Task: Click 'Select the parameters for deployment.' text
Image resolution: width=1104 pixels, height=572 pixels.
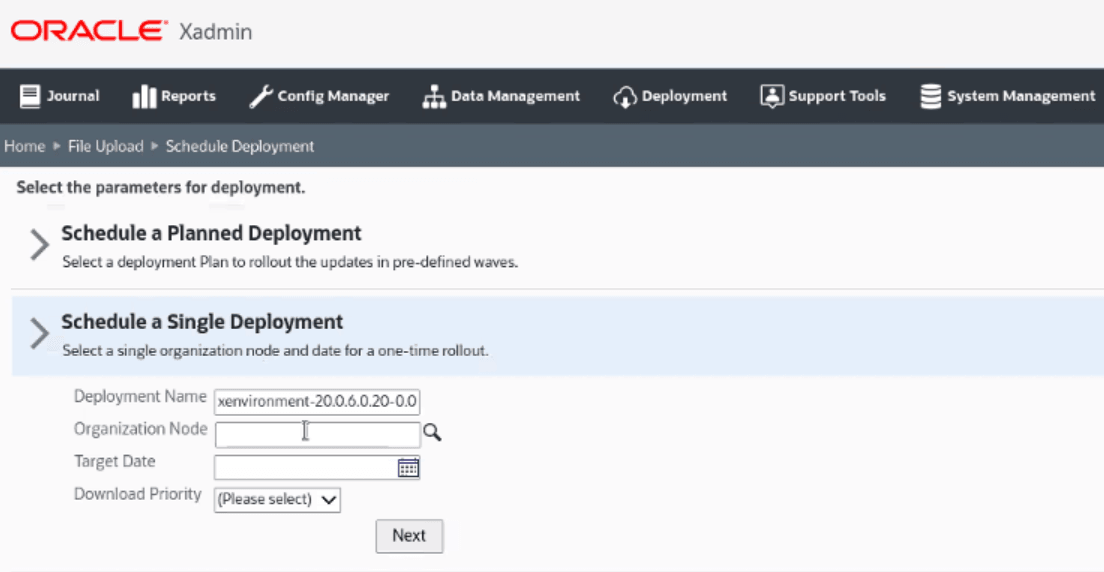Action: pyautogui.click(x=161, y=188)
